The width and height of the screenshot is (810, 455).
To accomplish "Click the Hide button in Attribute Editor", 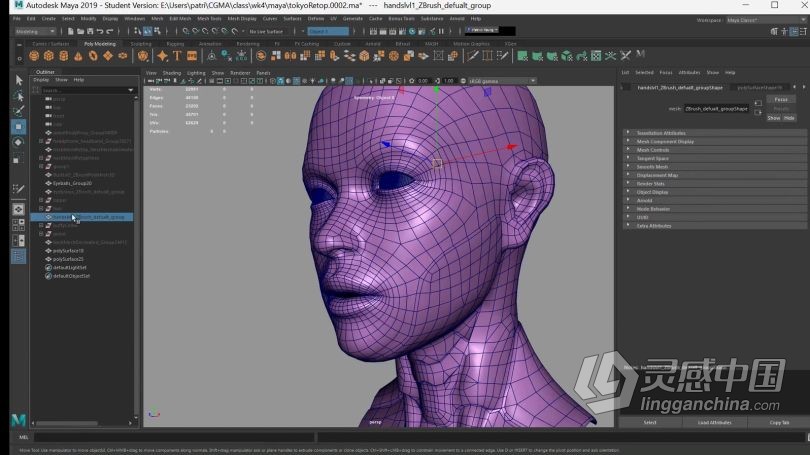I will point(789,118).
